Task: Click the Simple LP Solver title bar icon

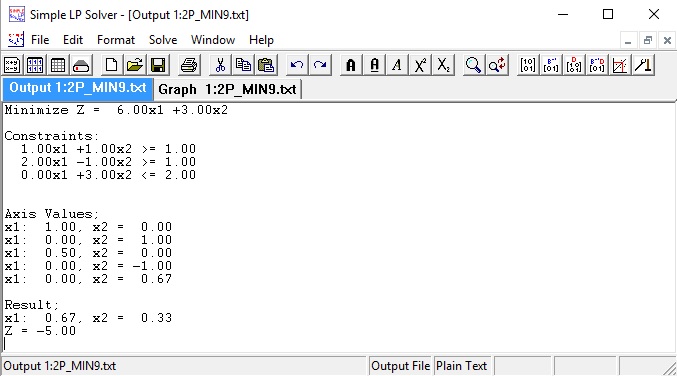Action: pyautogui.click(x=17, y=14)
